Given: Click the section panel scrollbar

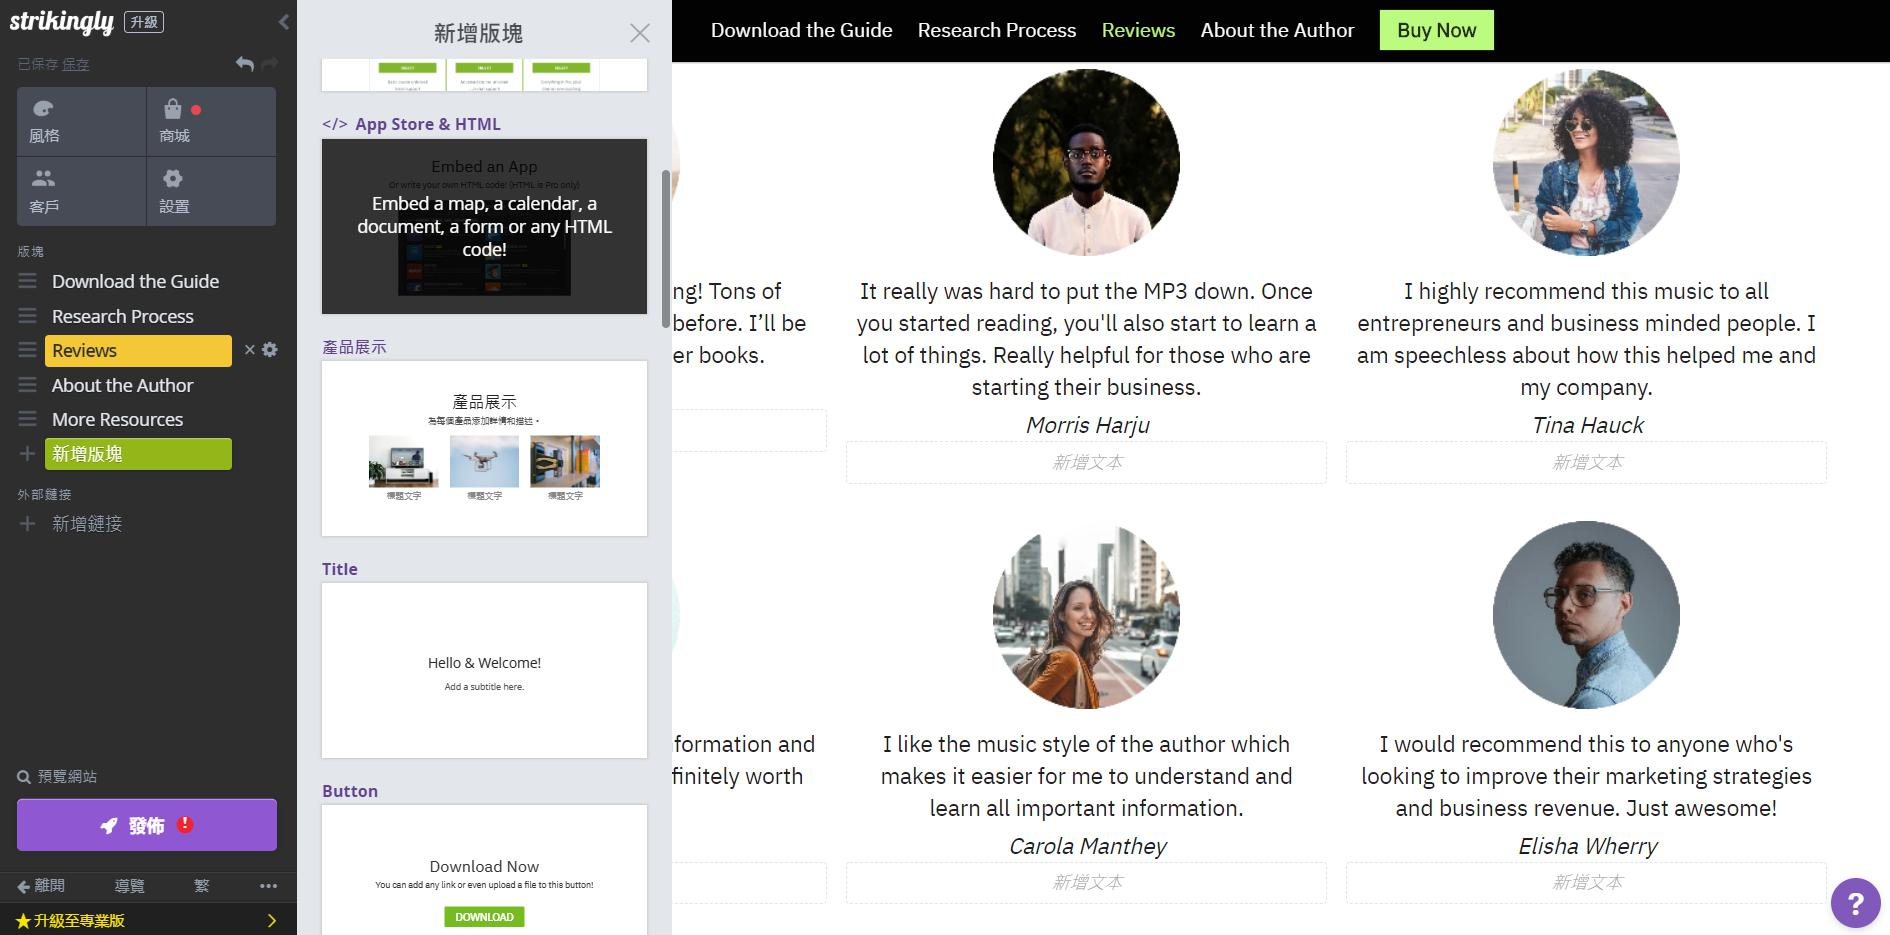Looking at the screenshot, I should tap(666, 248).
